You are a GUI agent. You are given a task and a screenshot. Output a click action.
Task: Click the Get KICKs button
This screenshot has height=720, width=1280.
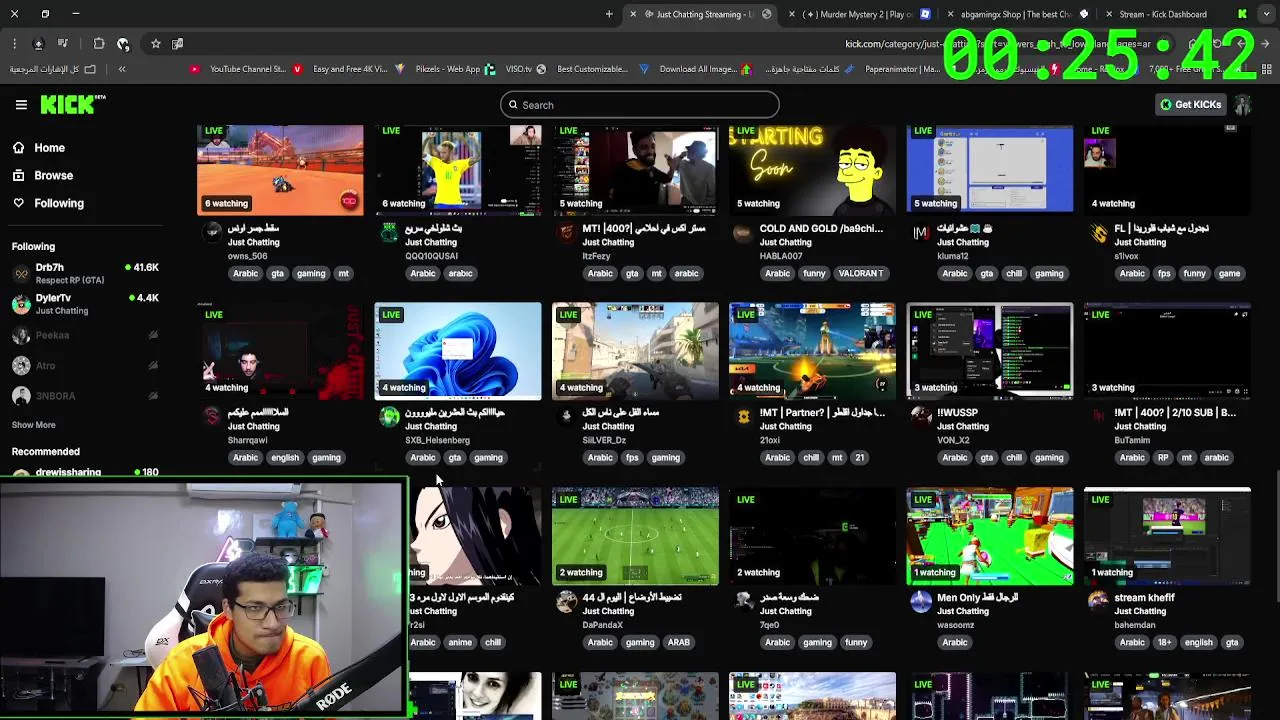click(1190, 104)
